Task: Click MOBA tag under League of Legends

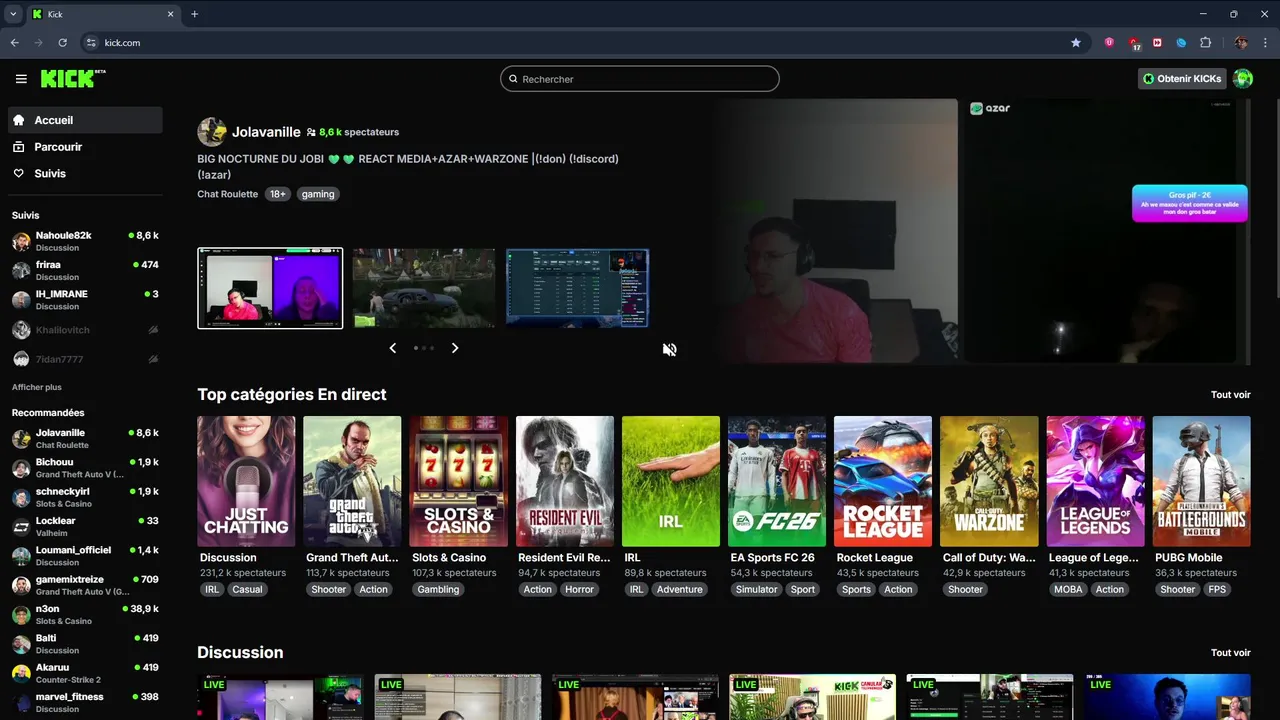Action: (x=1067, y=589)
